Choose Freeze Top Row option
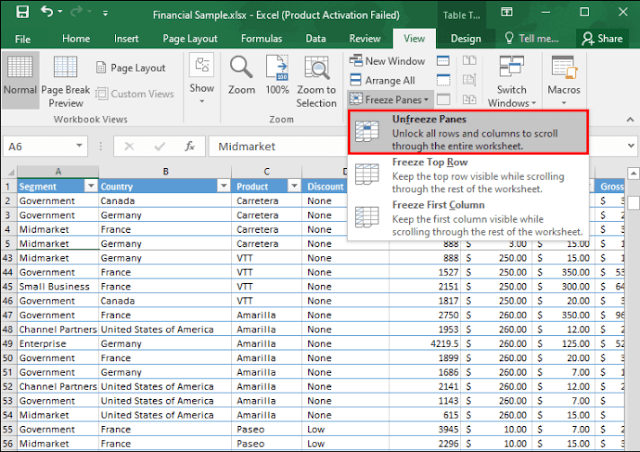This screenshot has width=640, height=452. click(x=468, y=175)
